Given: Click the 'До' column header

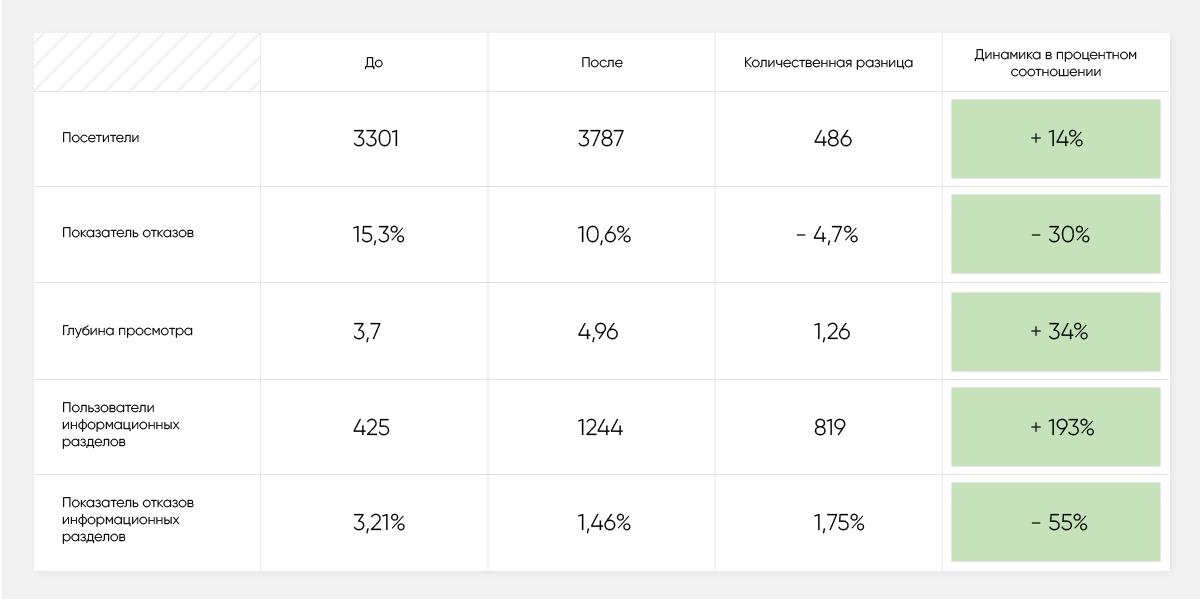Looking at the screenshot, I should 374,62.
